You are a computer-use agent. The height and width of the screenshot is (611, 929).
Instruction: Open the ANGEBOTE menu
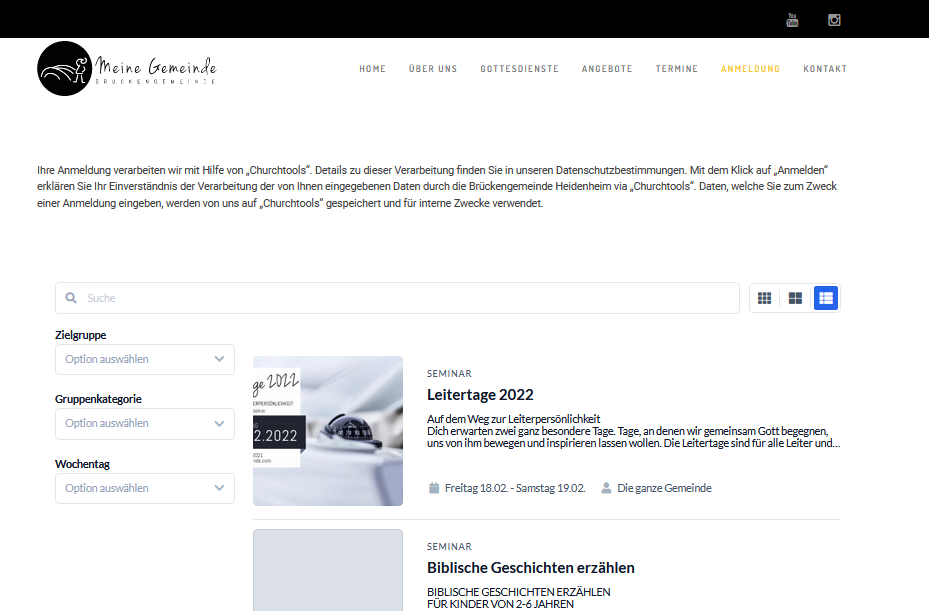pos(607,69)
